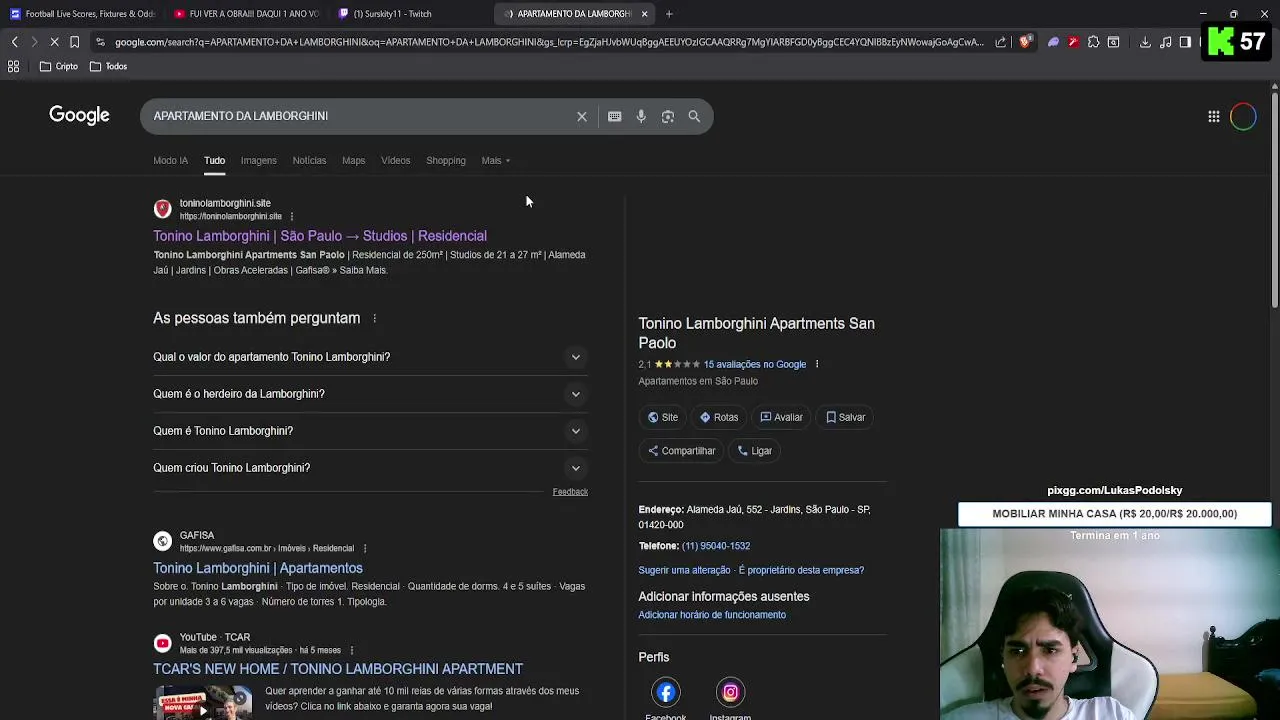Go back in browser history
The height and width of the screenshot is (720, 1280).
pos(14,42)
